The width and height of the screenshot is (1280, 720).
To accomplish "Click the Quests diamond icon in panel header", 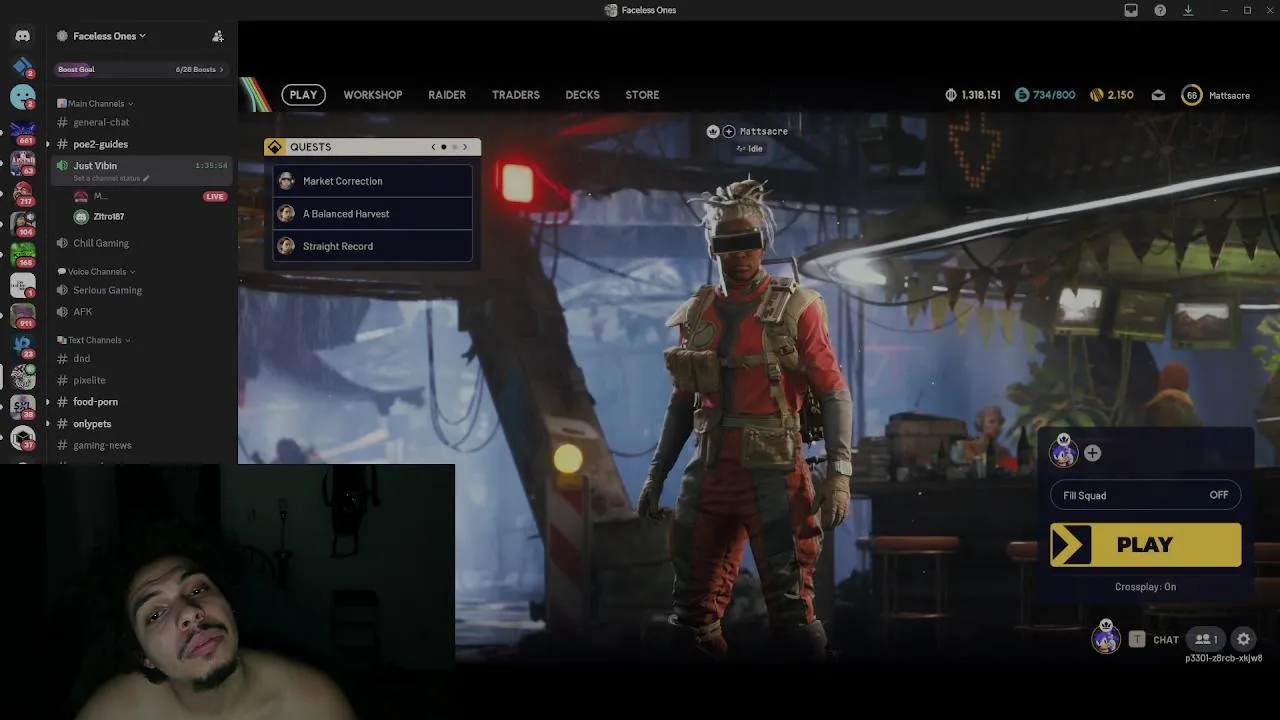I will click(275, 147).
